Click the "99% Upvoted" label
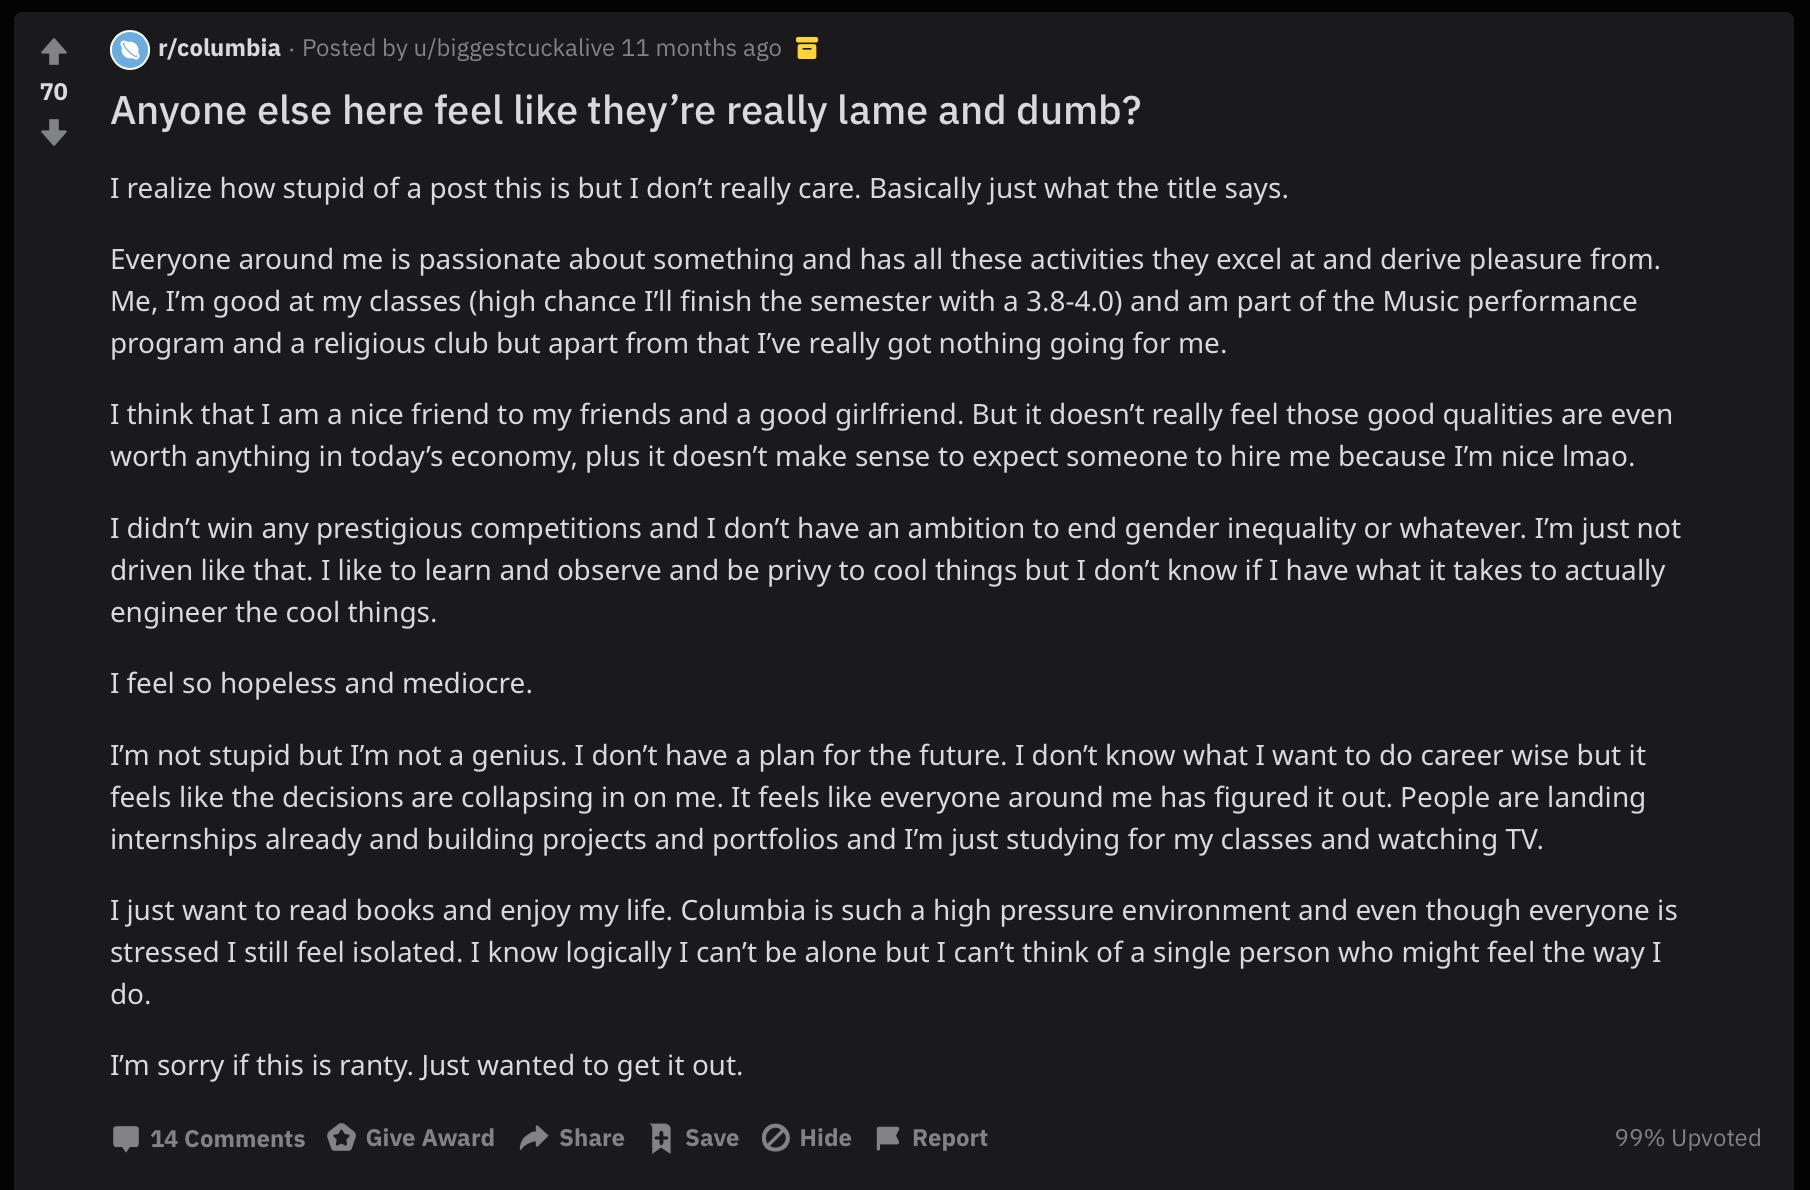 [x=1687, y=1138]
